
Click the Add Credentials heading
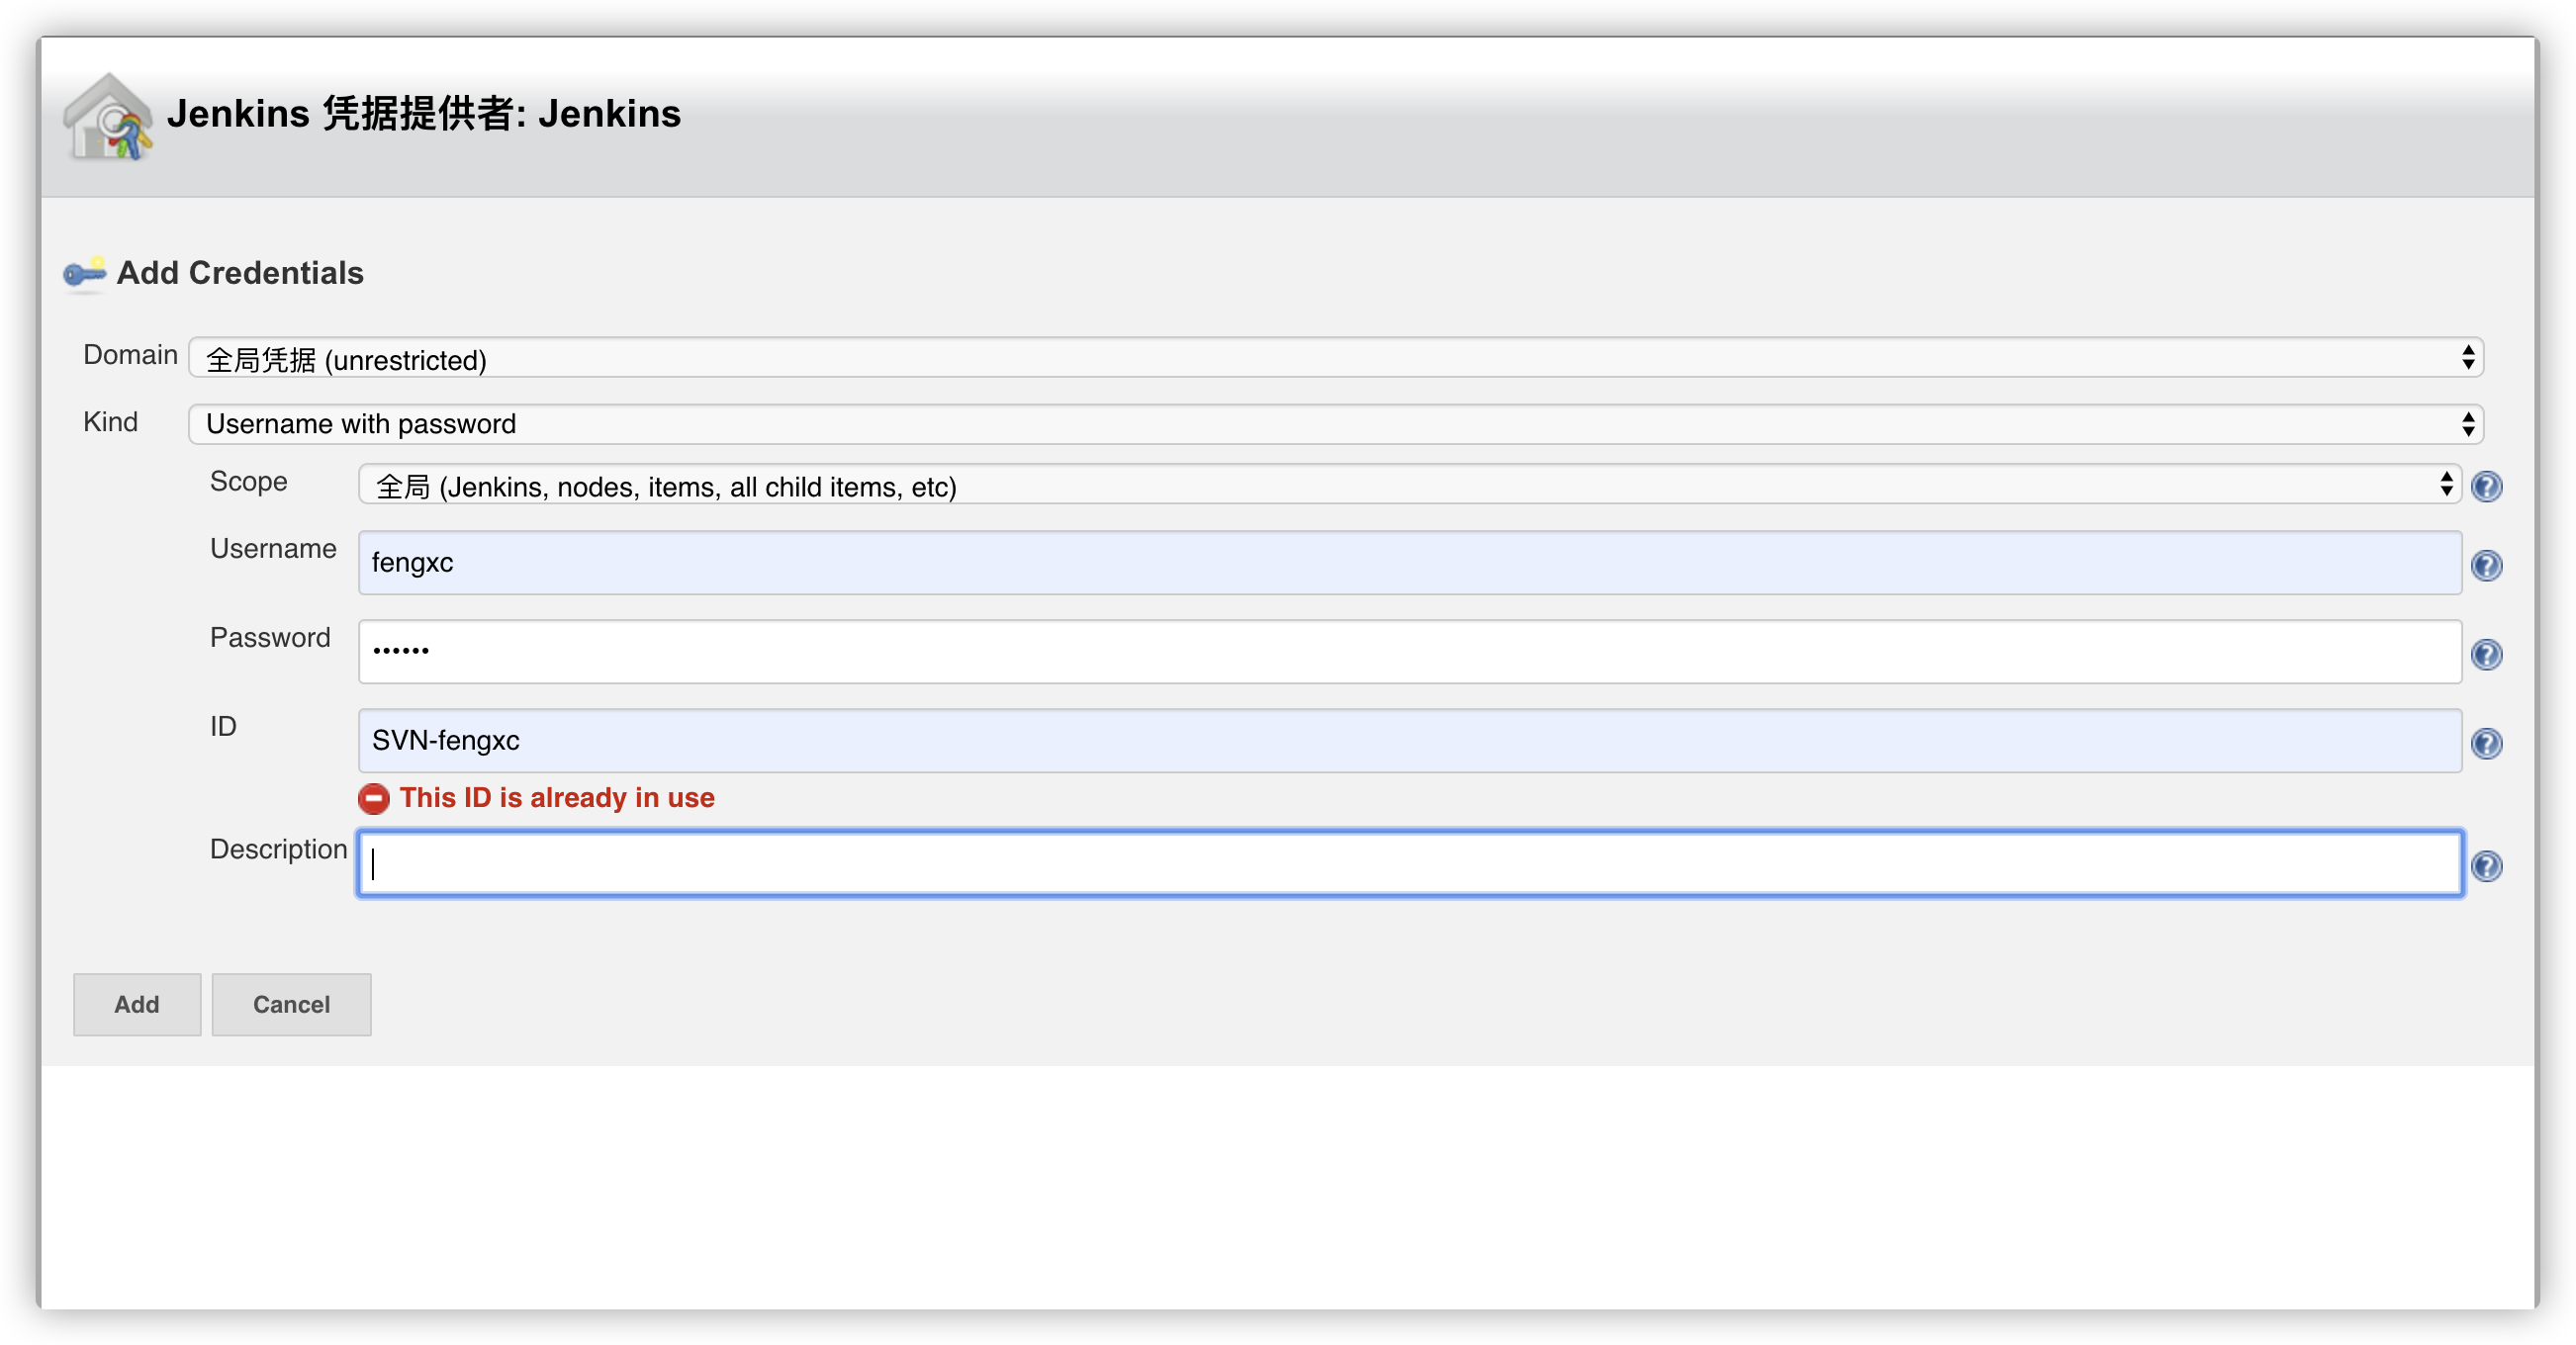point(240,273)
